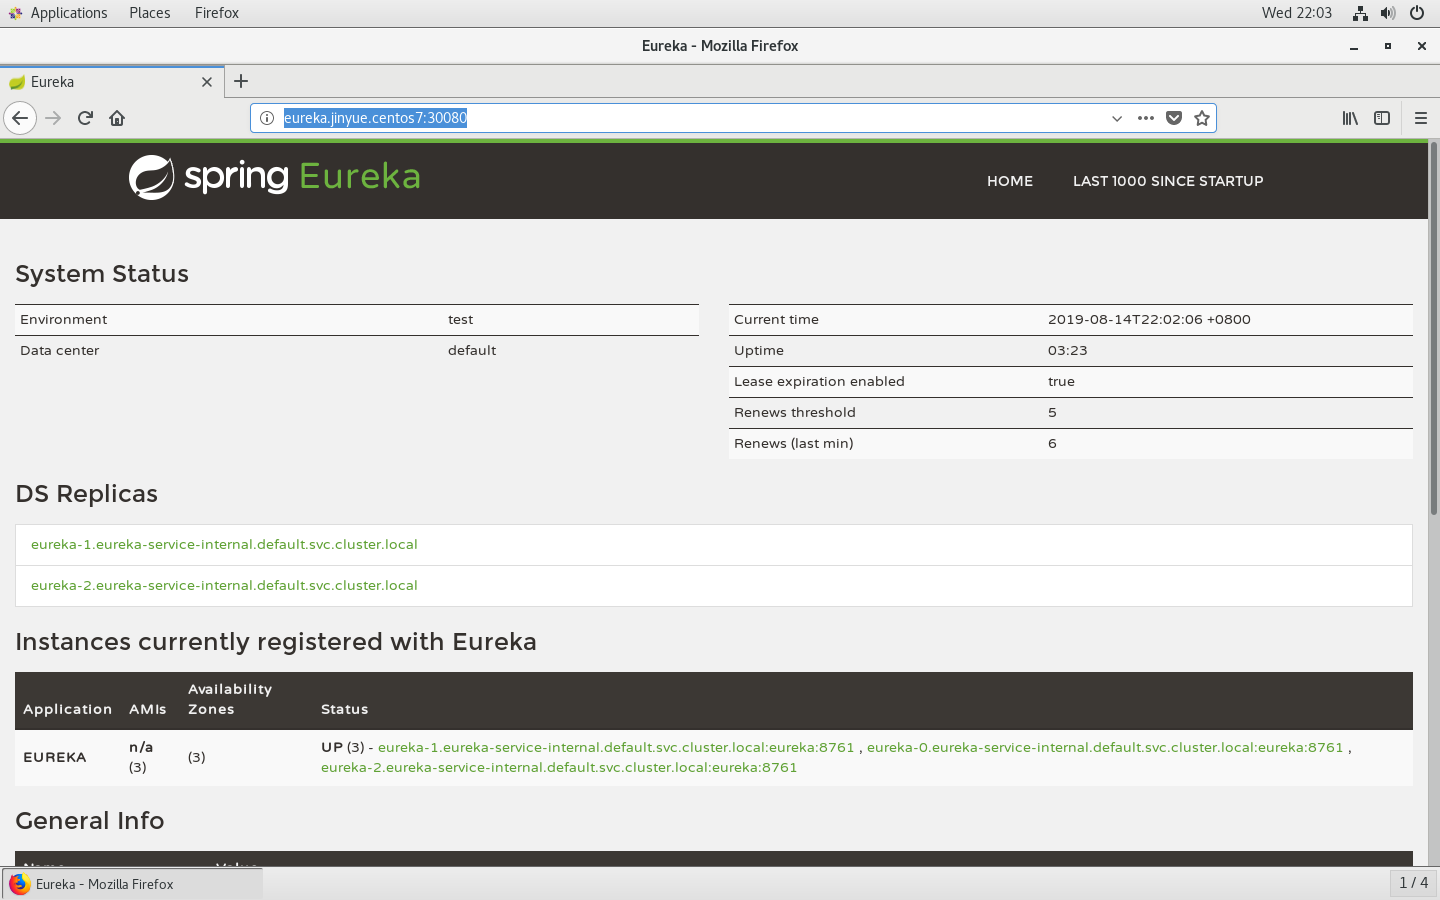Open volume icon in top panel

(x=1388, y=13)
